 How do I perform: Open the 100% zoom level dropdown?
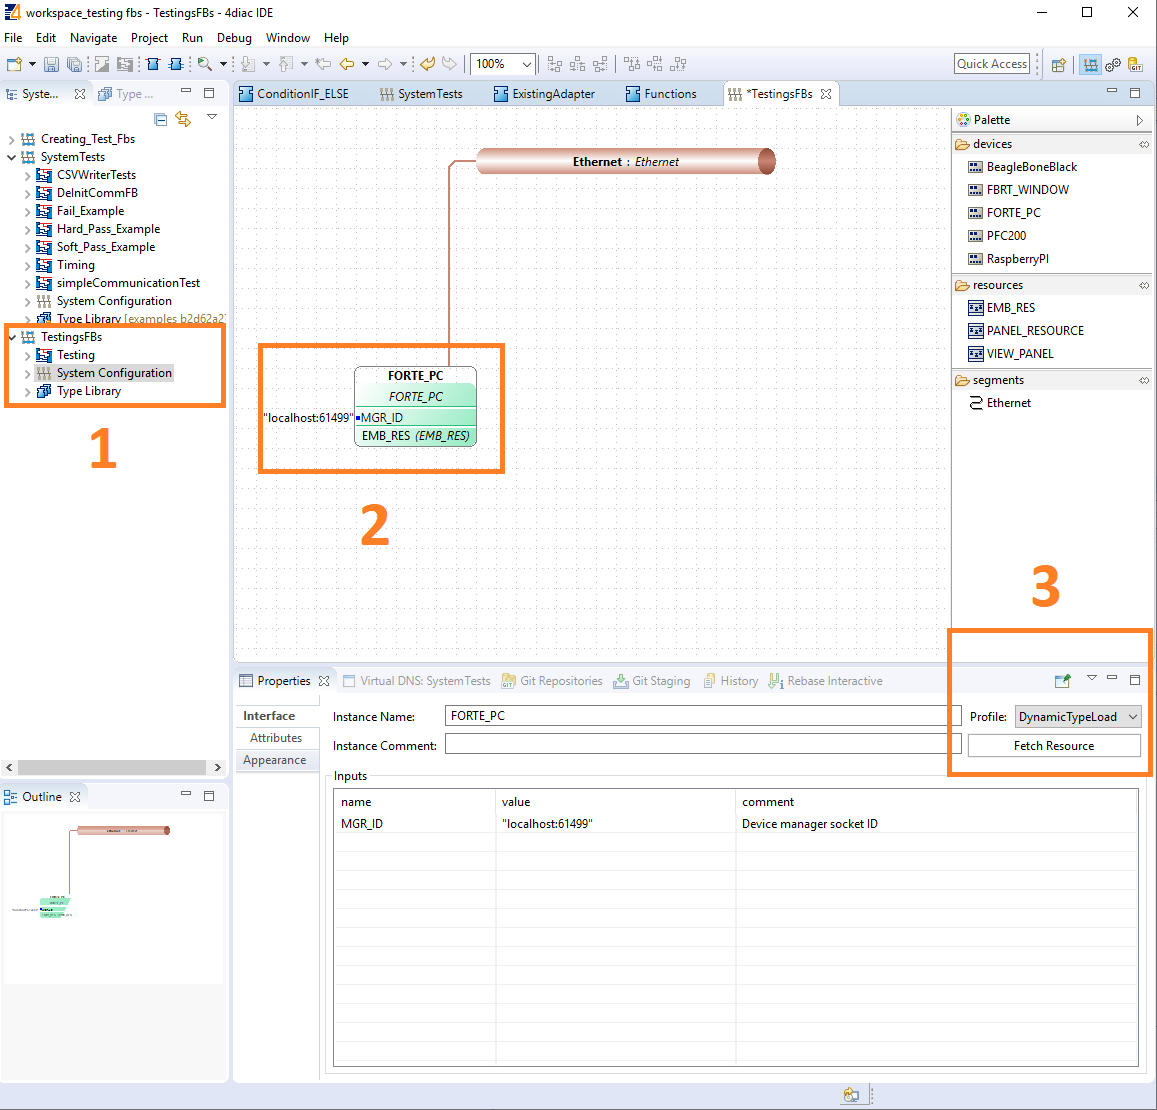pyautogui.click(x=526, y=64)
